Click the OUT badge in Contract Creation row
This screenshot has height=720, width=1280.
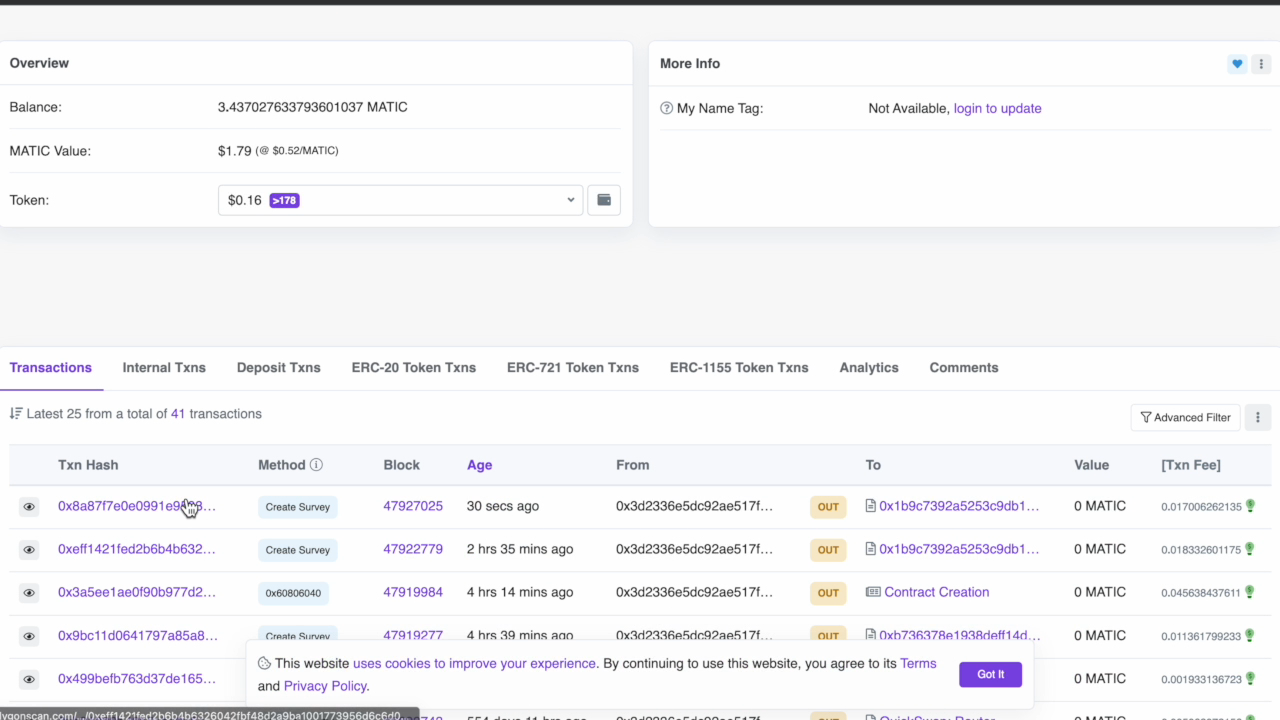point(828,593)
